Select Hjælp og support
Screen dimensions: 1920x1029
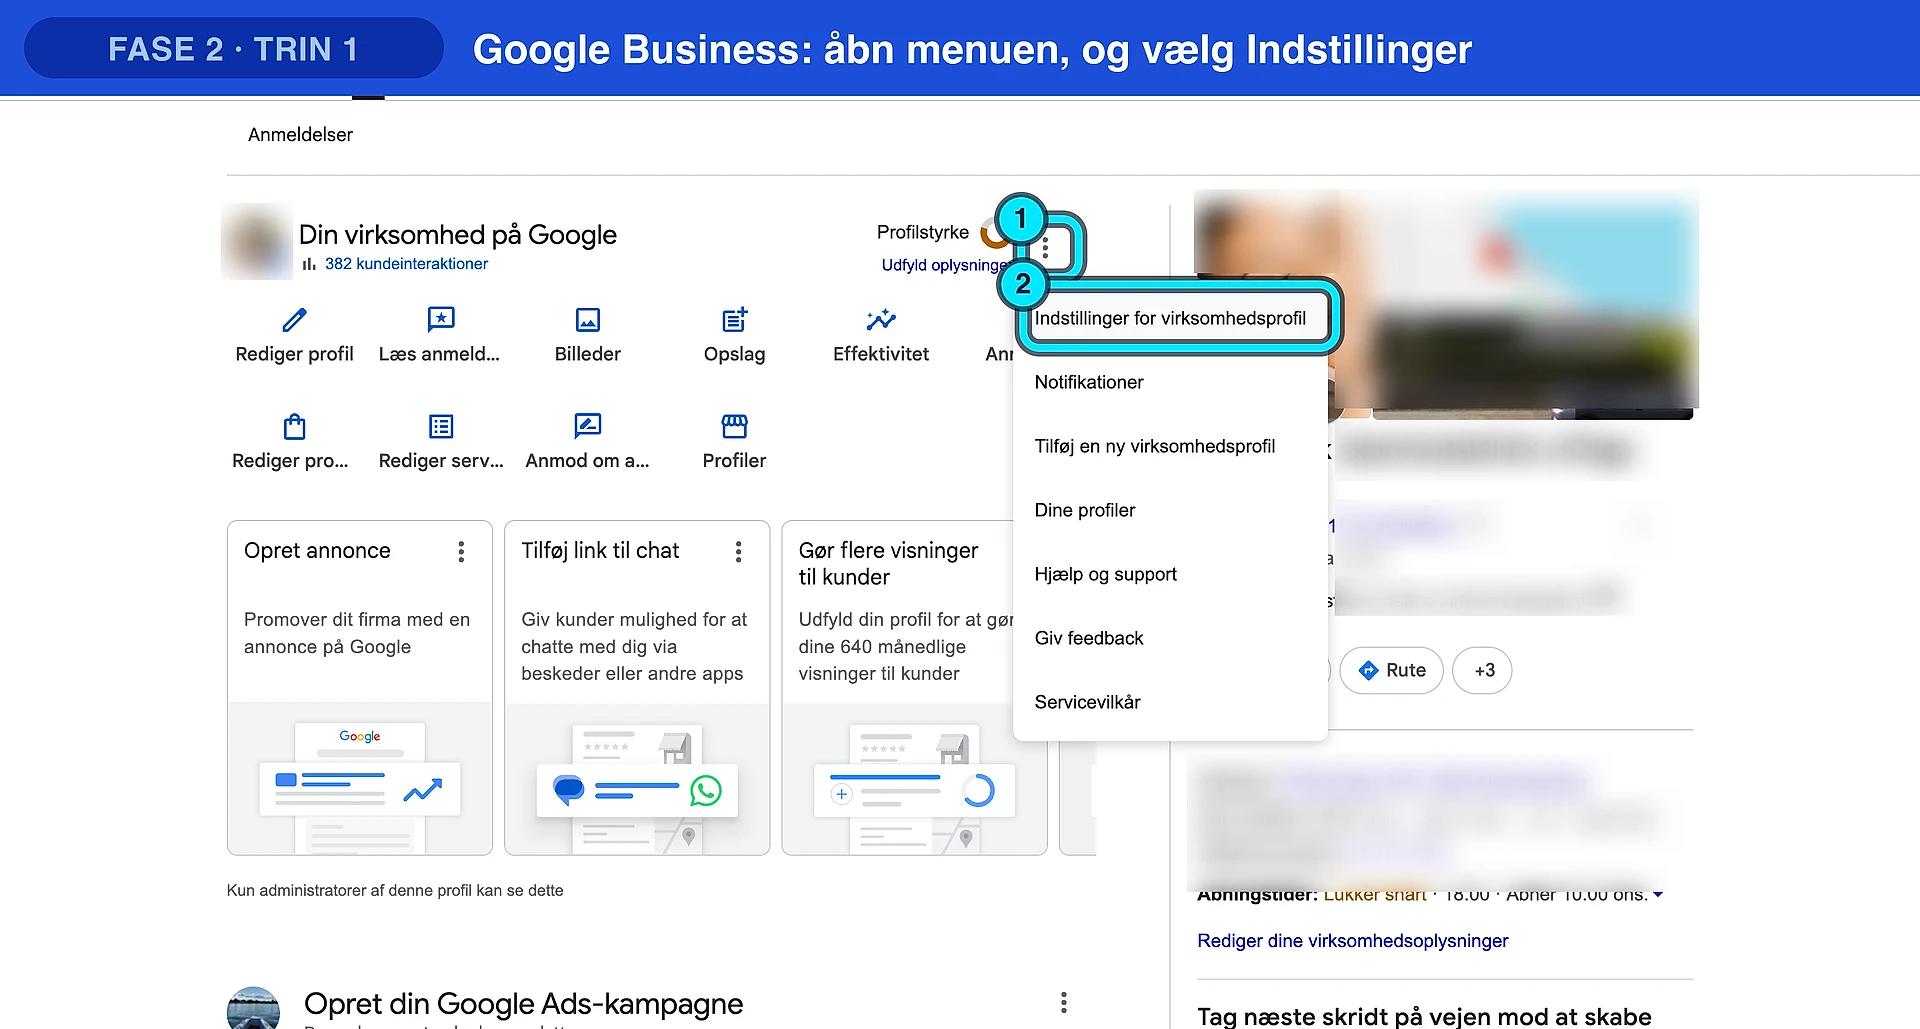click(1170, 574)
